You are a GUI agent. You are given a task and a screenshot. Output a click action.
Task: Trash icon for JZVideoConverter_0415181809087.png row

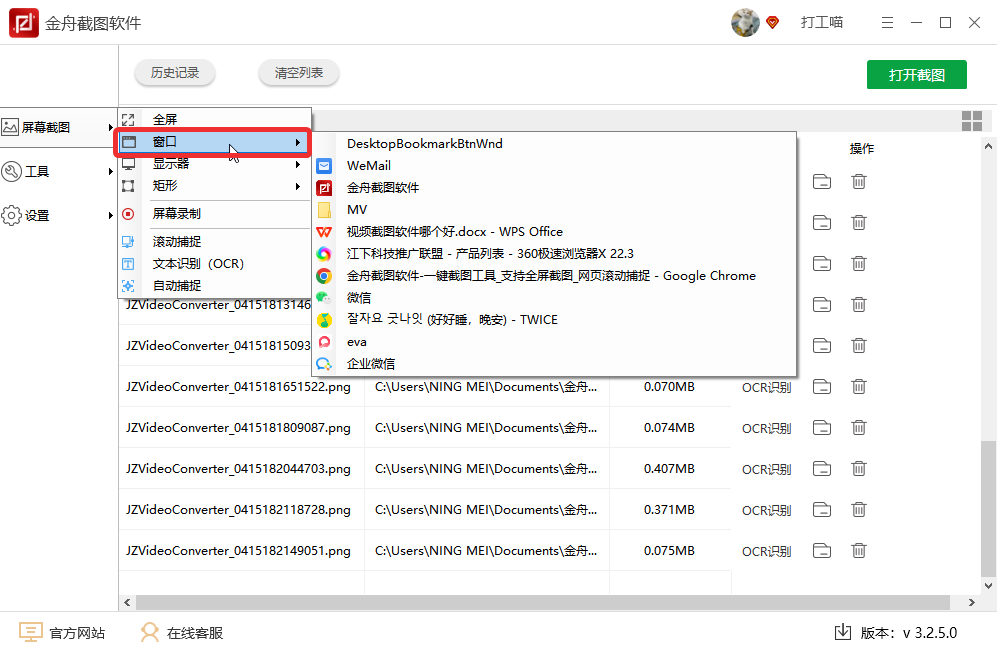(859, 428)
